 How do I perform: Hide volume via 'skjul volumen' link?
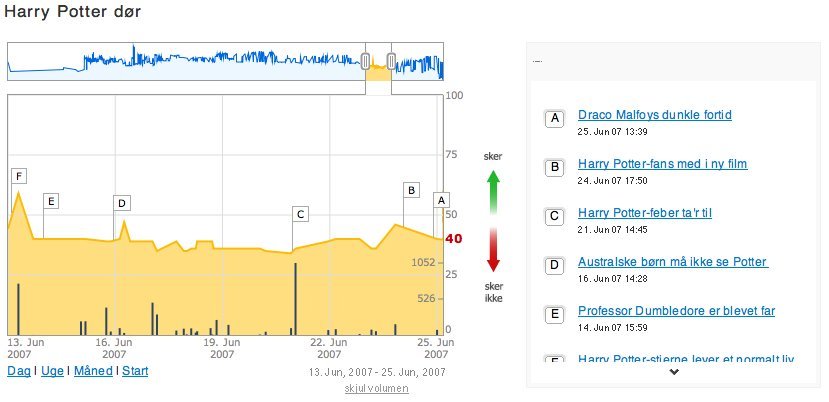(x=375, y=388)
